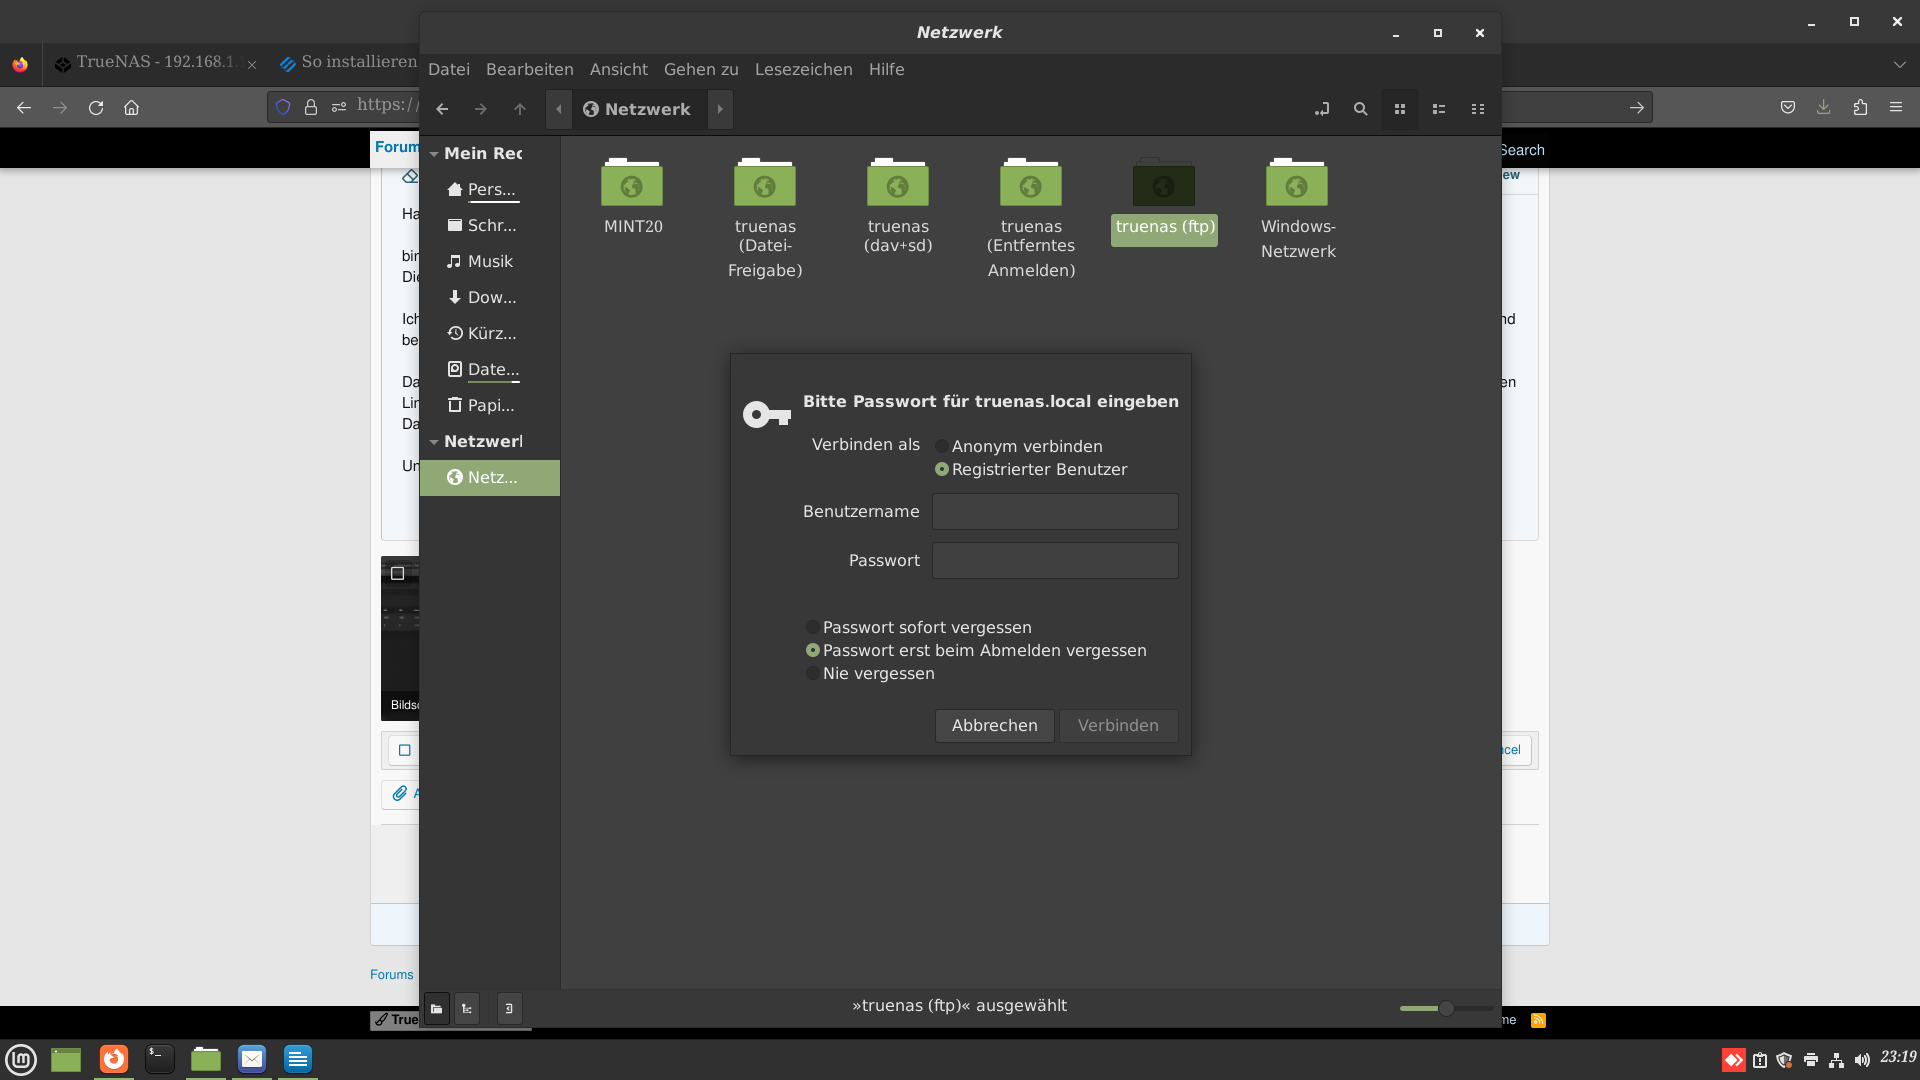Switch to list view
This screenshot has width=1920, height=1080.
click(1439, 109)
